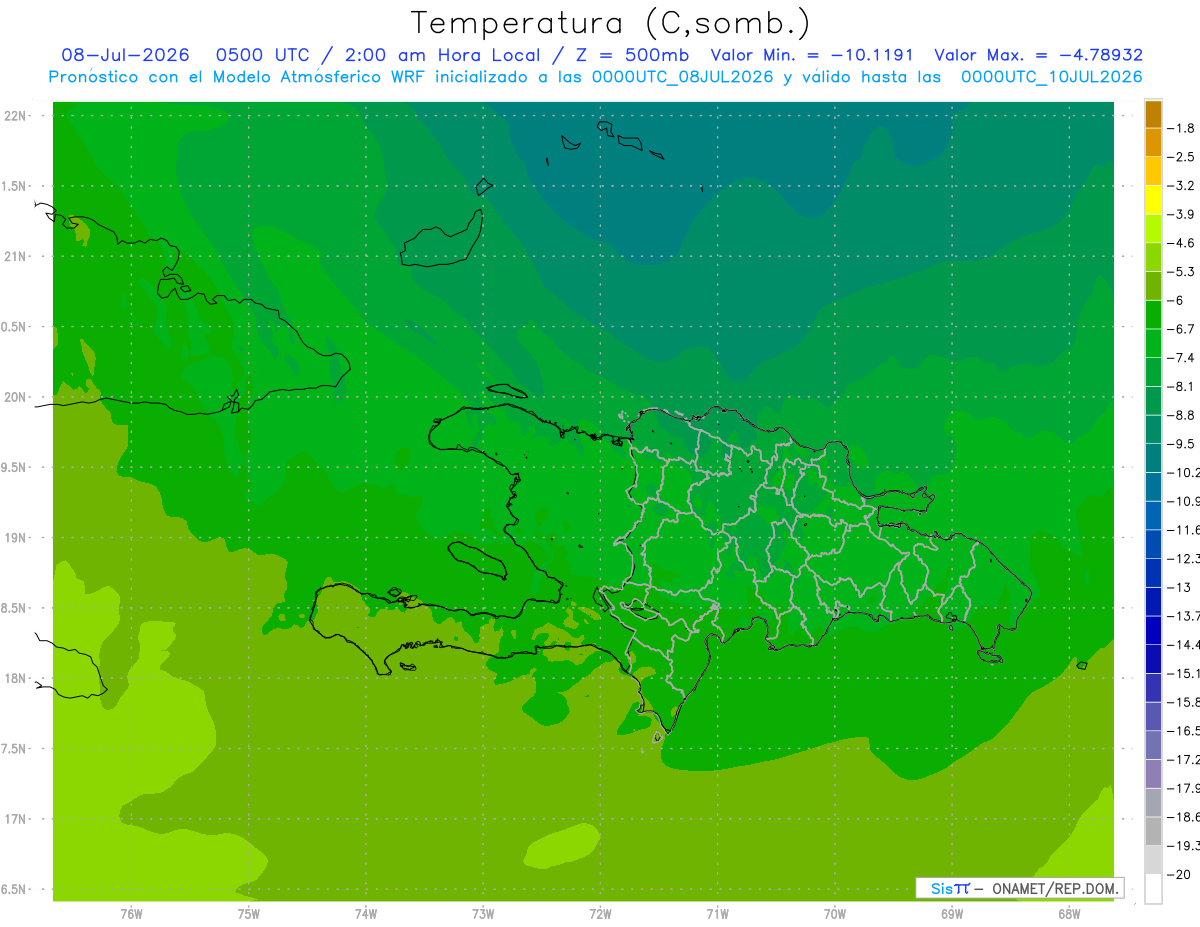Click the '69W' longitude label
The image size is (1200, 927).
951,914
